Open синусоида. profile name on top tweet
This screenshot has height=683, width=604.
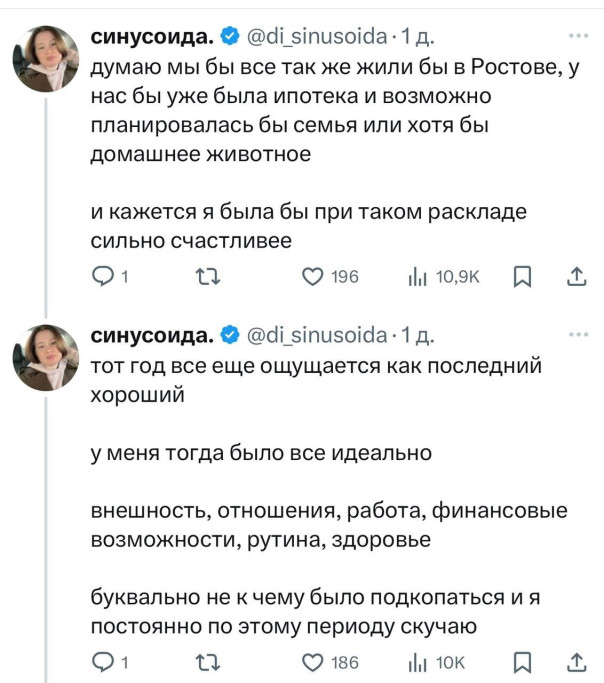pos(151,38)
